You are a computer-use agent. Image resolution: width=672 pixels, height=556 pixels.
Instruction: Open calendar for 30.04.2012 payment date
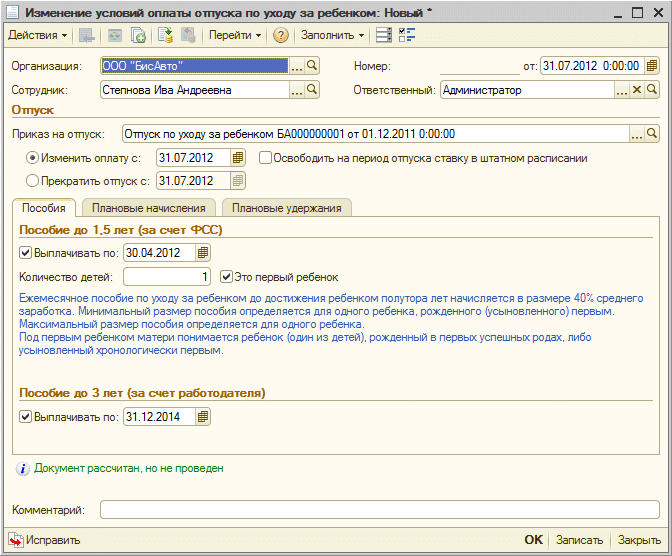pos(203,253)
